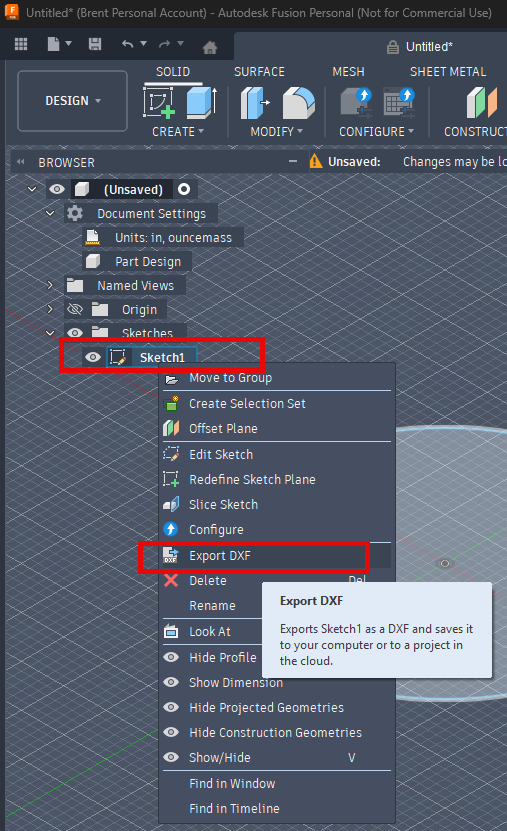This screenshot has width=507, height=831.
Task: Open the CREATE dropdown menu
Action: [177, 131]
